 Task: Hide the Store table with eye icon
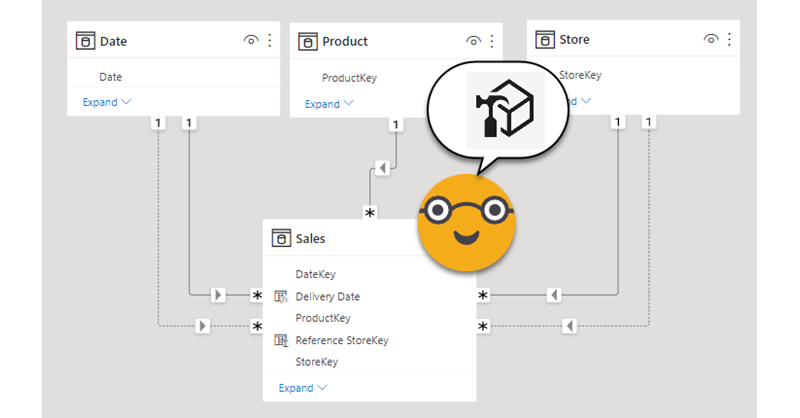(x=711, y=39)
